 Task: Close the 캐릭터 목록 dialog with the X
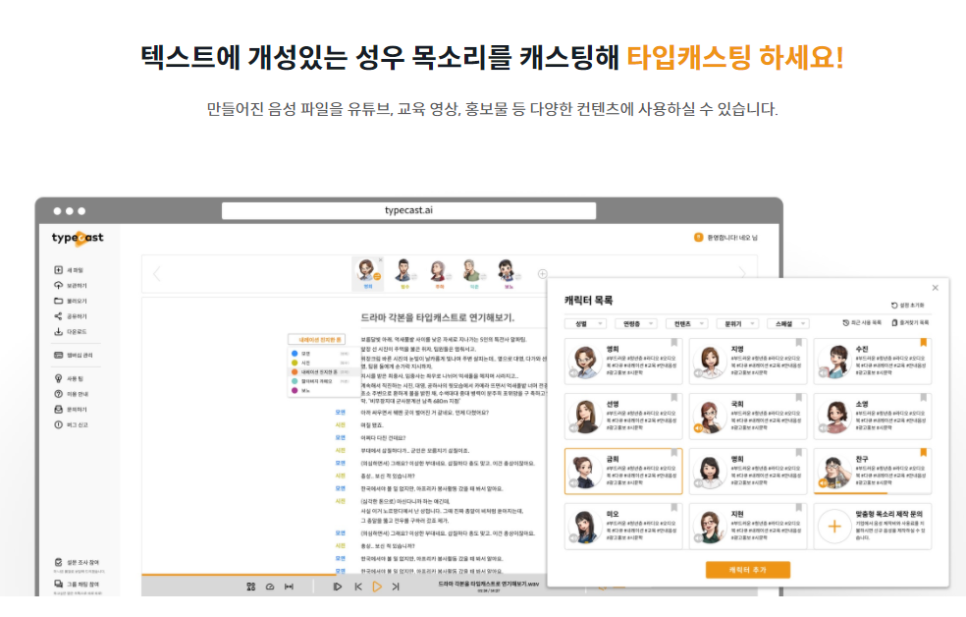[935, 288]
